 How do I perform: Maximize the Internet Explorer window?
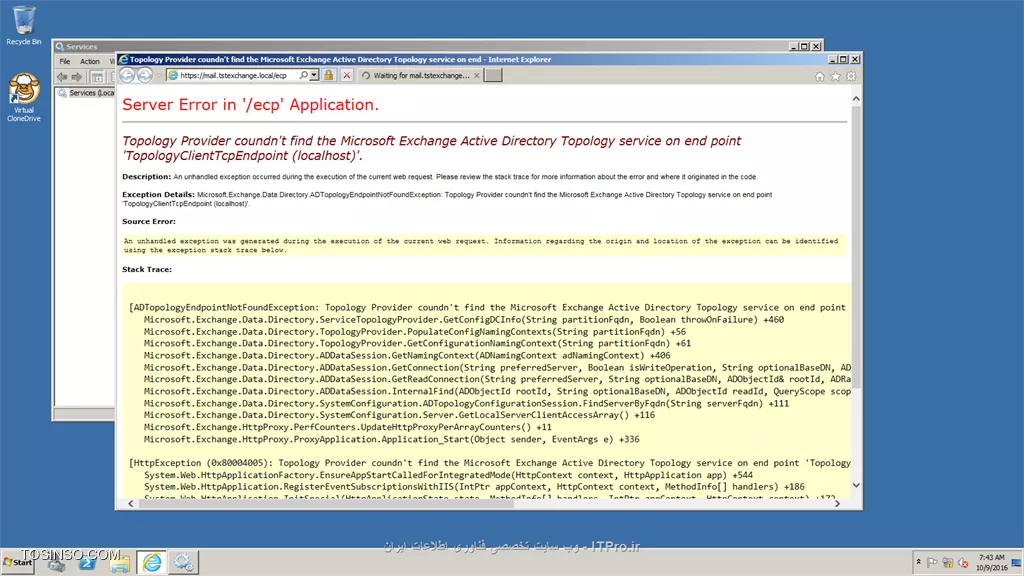point(844,59)
